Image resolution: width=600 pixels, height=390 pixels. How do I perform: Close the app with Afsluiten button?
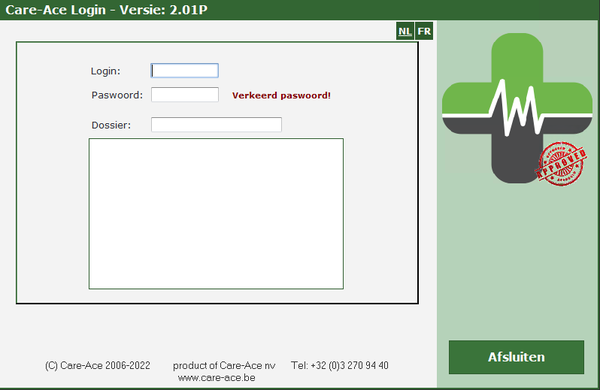[x=516, y=357]
